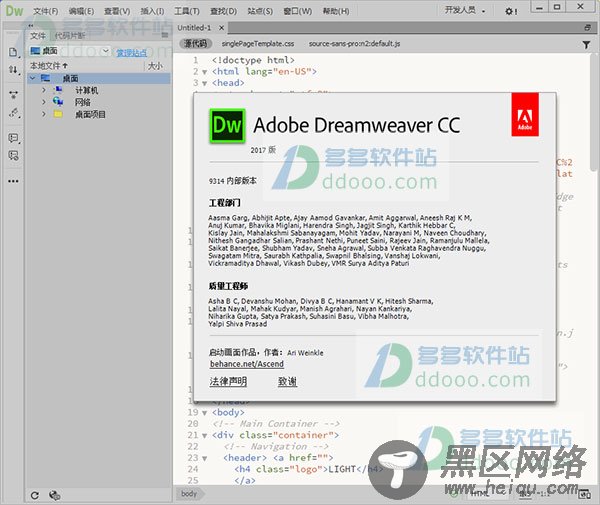Open the View (查看) menu
The image size is (600, 505).
point(117,11)
